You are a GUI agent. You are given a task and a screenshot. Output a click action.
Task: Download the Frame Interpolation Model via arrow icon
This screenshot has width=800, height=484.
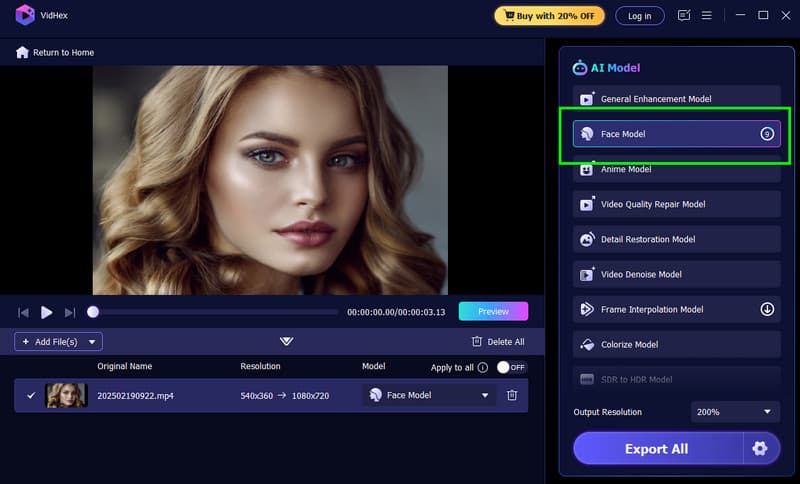(767, 309)
